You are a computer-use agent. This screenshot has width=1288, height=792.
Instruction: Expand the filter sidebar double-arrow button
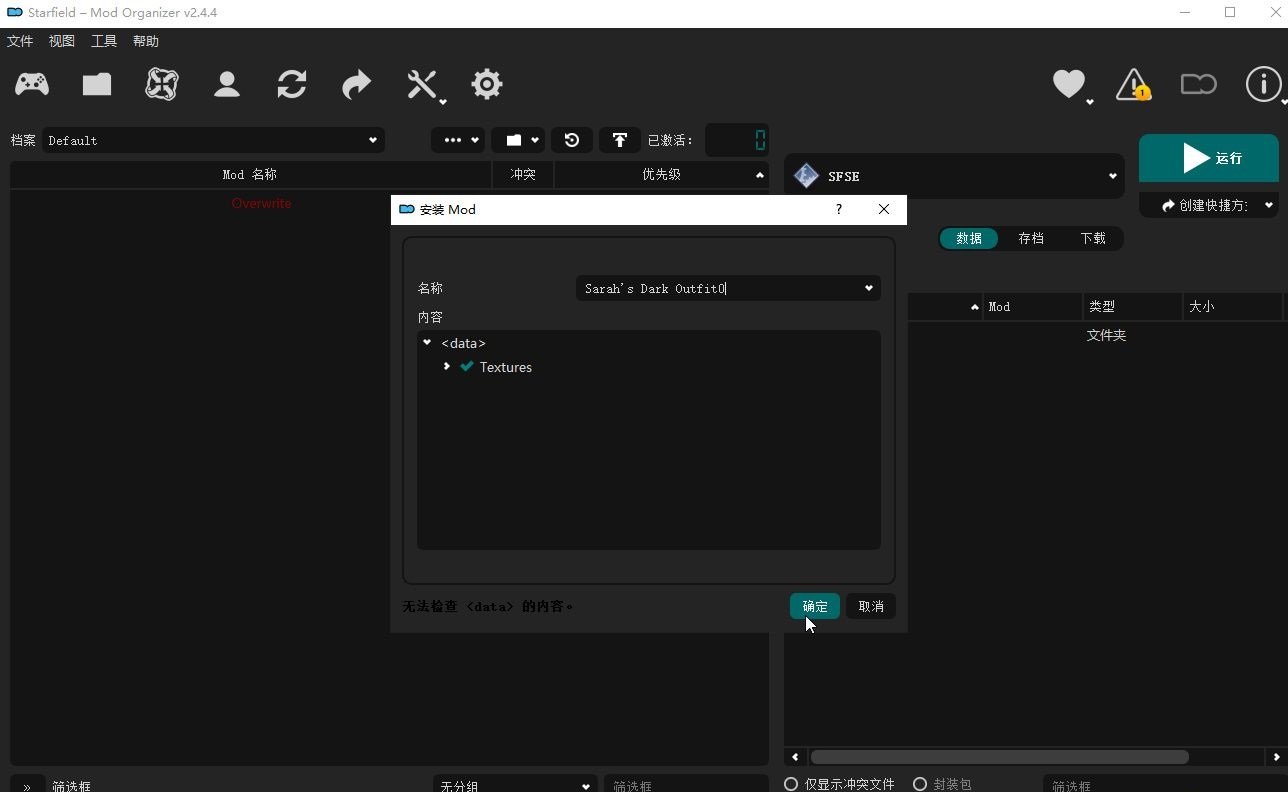[x=27, y=786]
